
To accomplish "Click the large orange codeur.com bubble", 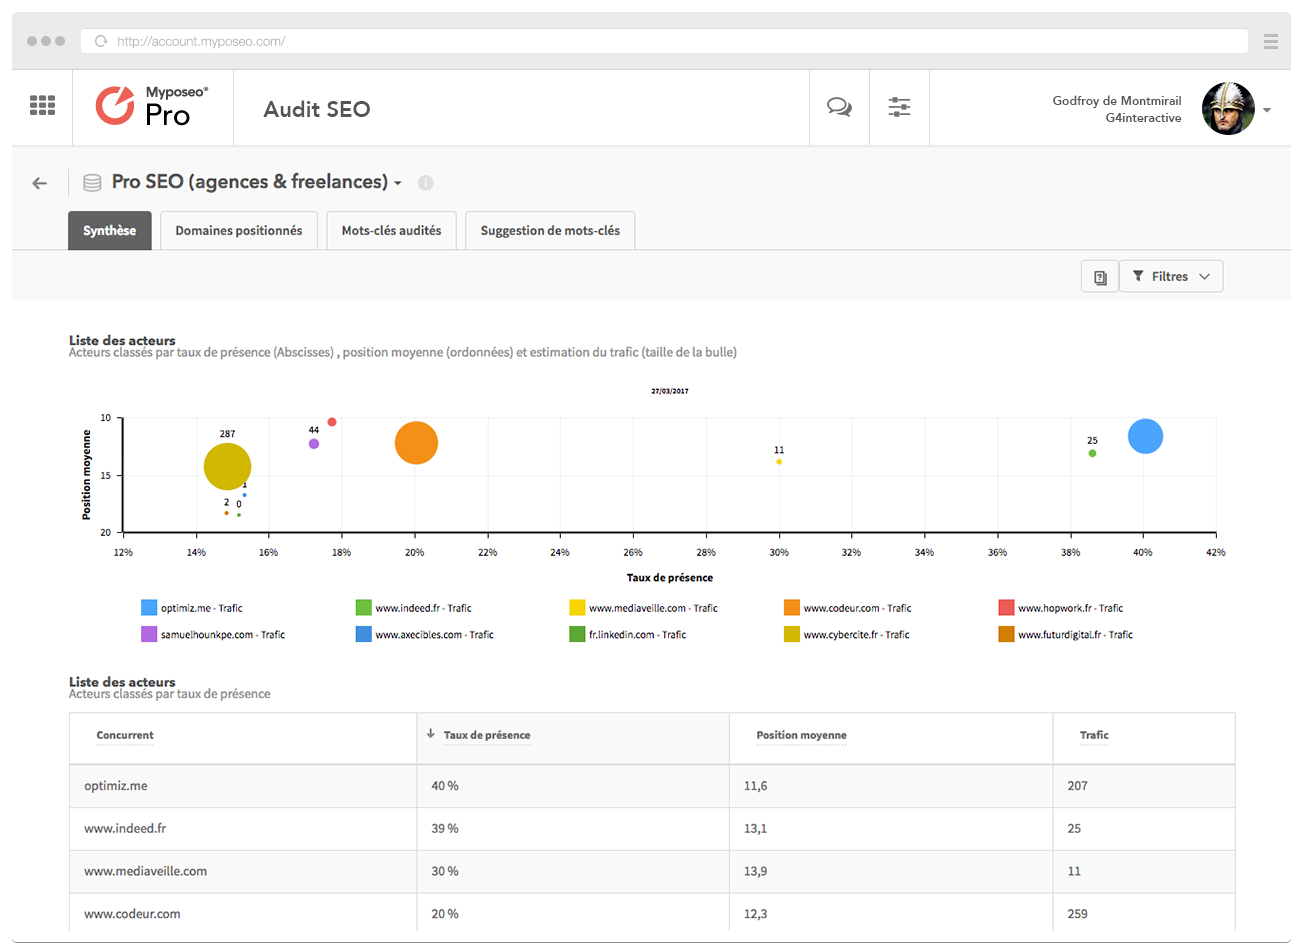I will coord(416,443).
